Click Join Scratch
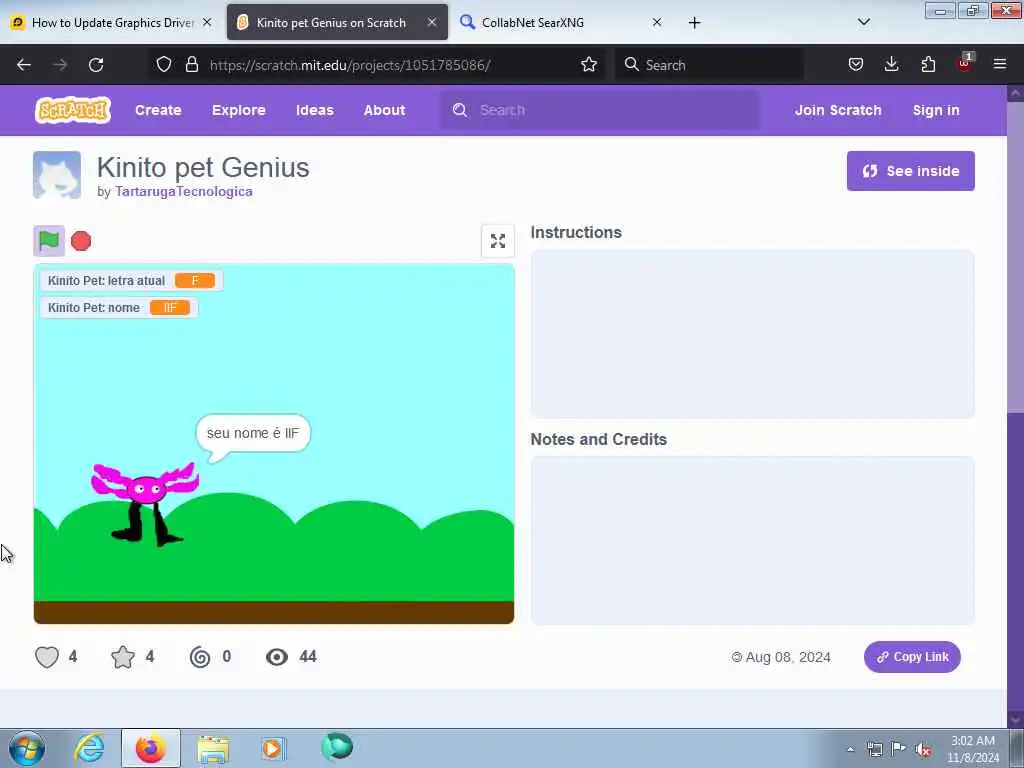 click(838, 110)
